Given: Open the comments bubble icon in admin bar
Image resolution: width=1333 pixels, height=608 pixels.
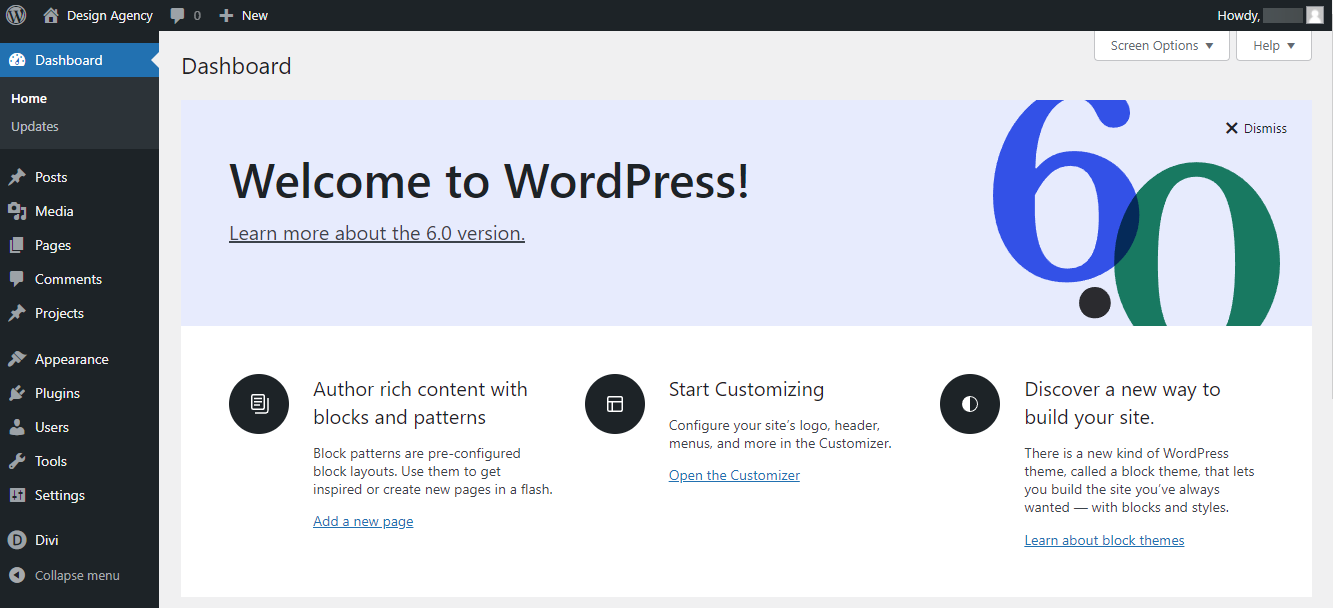Looking at the screenshot, I should [177, 15].
